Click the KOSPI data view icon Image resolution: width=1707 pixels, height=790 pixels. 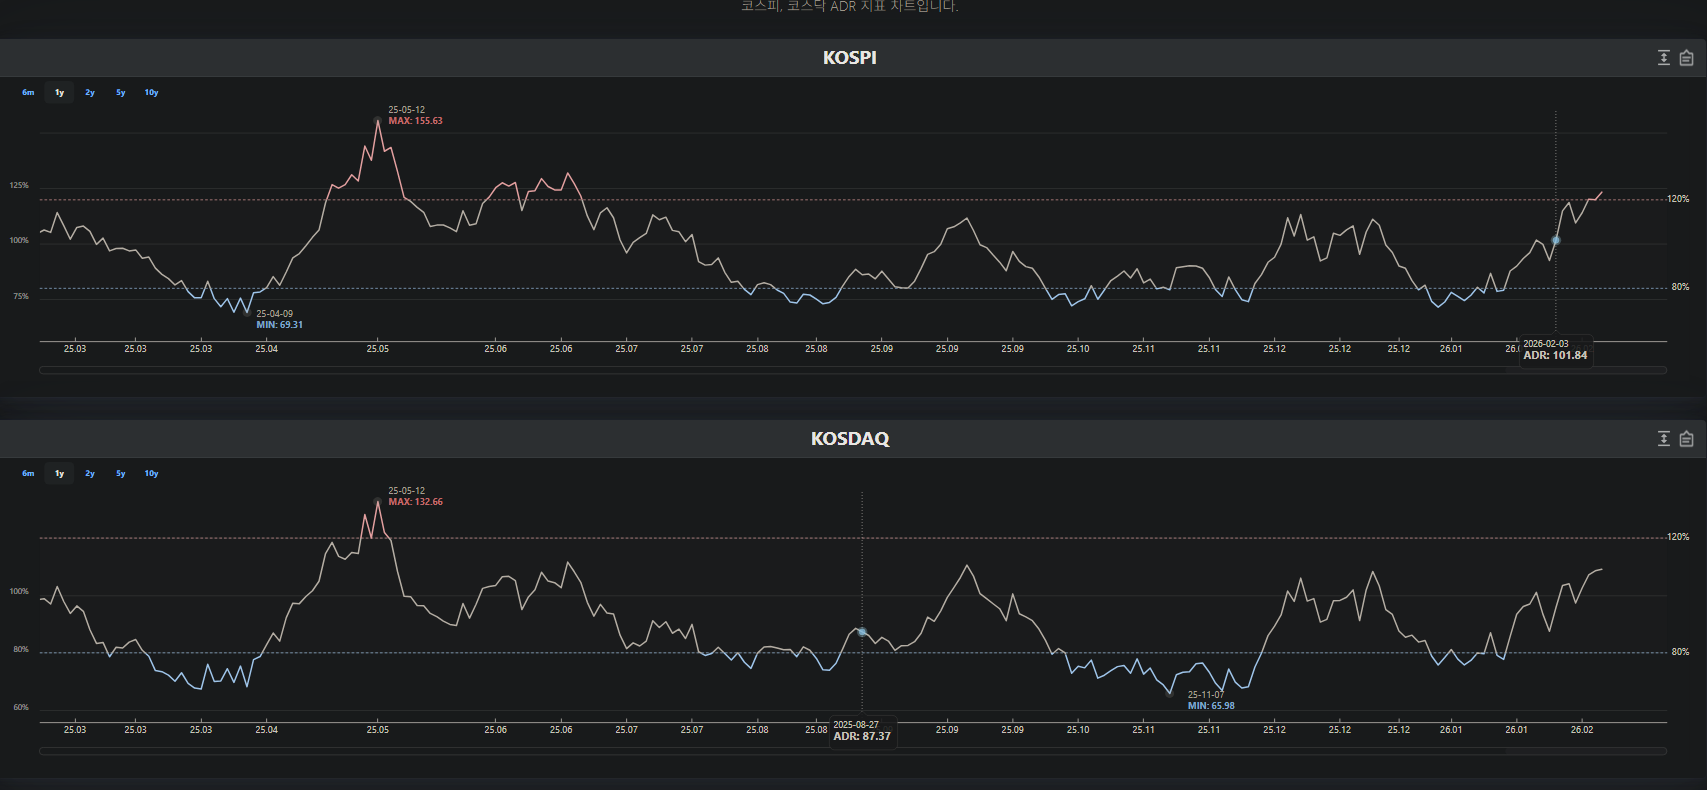pos(1686,58)
